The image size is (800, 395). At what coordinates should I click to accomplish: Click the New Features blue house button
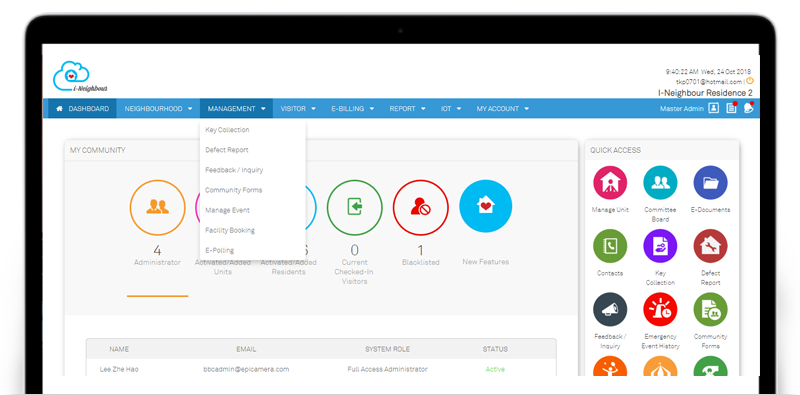486,206
